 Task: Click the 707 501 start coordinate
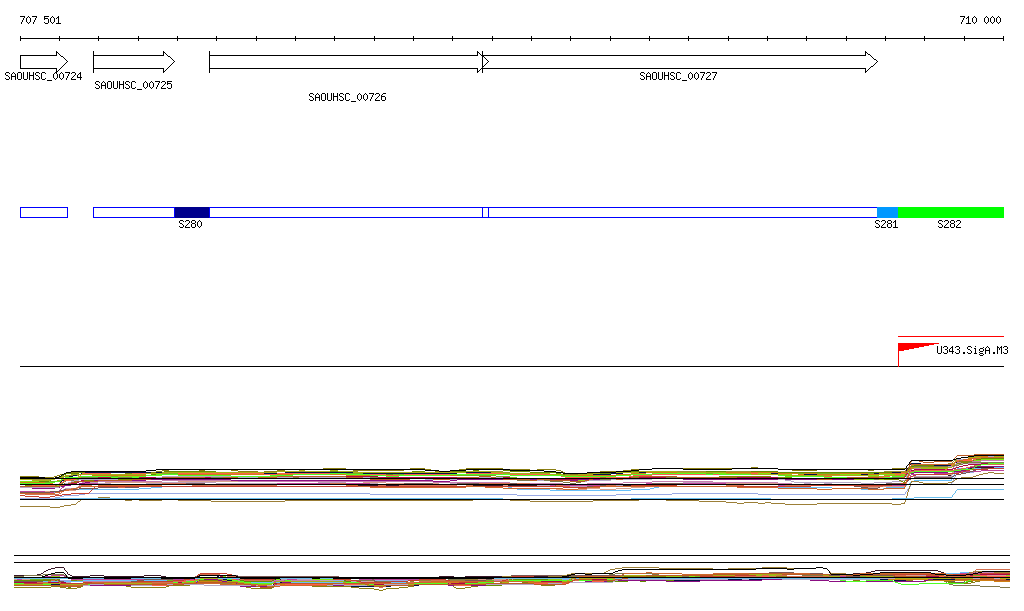pos(40,20)
